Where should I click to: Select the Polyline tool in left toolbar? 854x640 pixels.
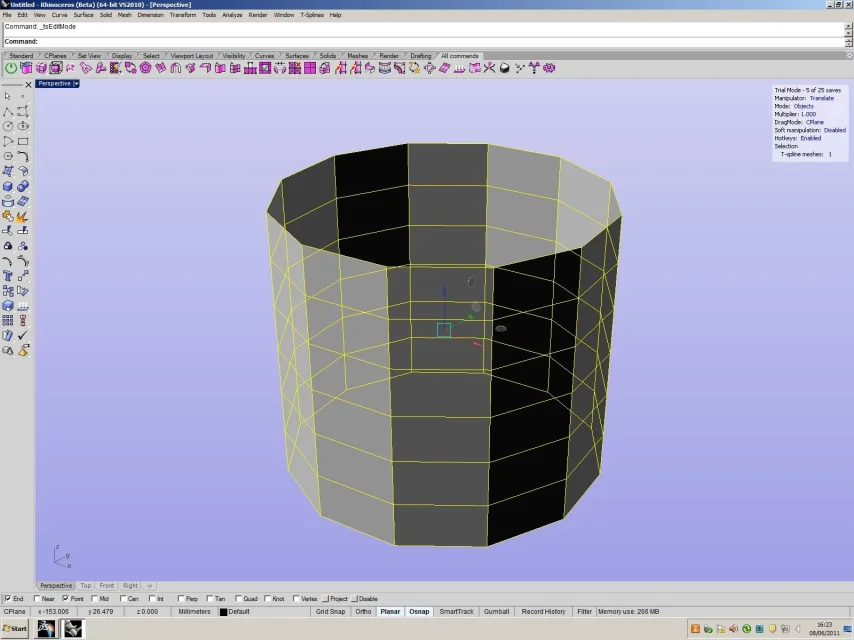8,111
